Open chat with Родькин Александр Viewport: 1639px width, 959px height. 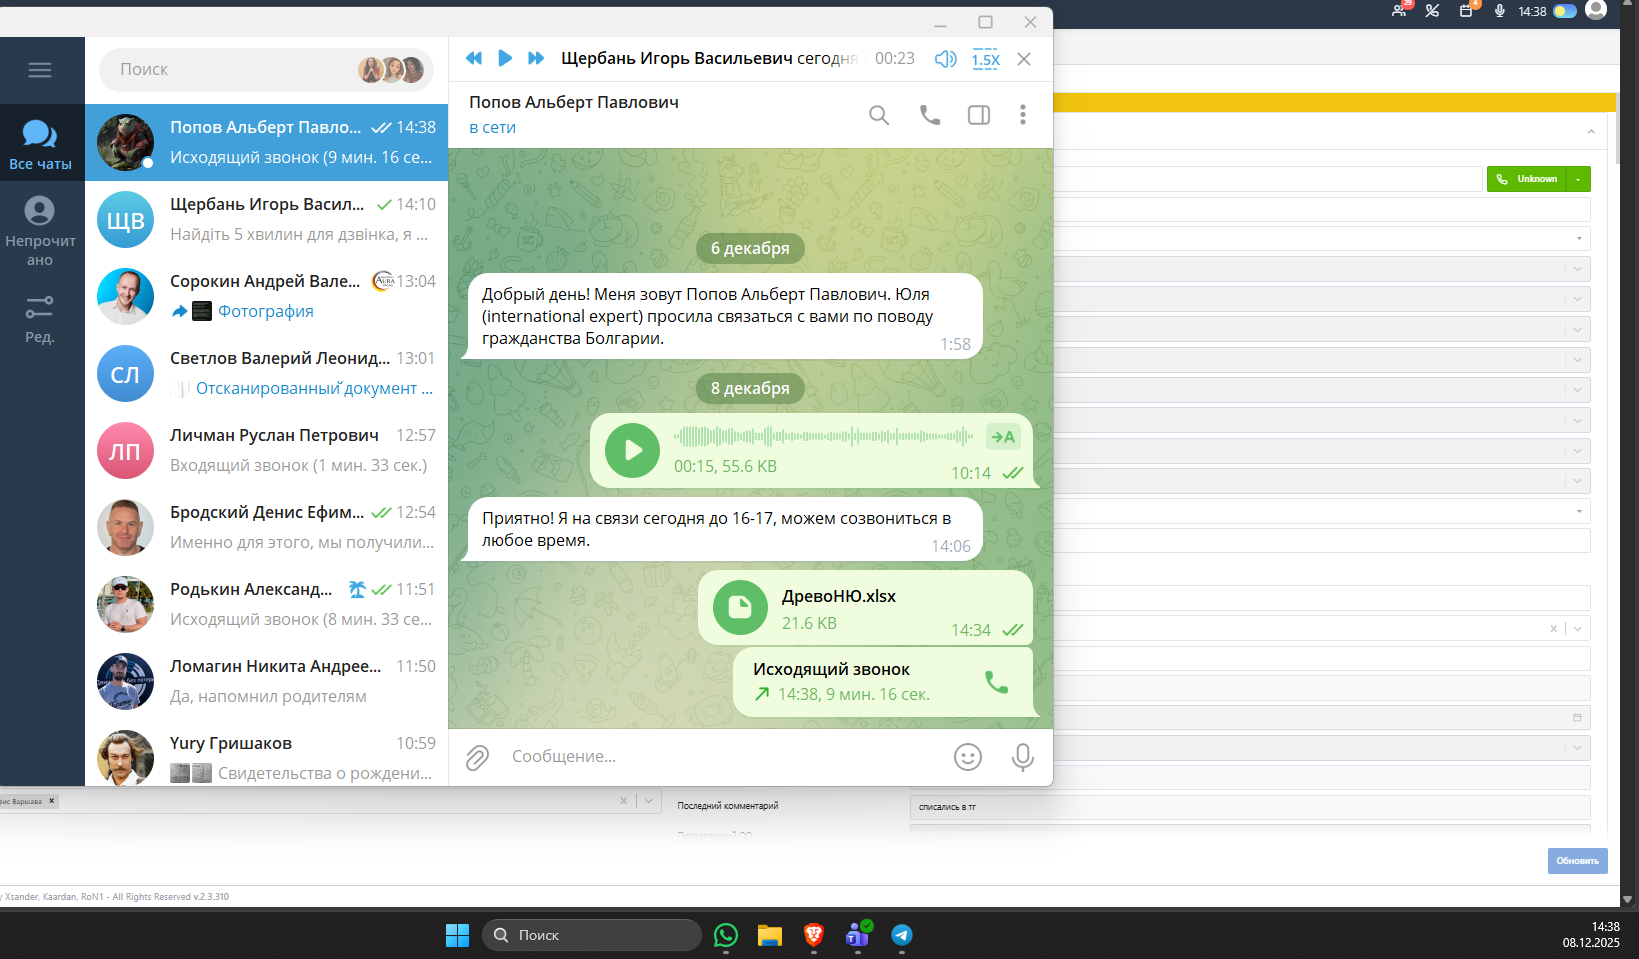point(266,604)
